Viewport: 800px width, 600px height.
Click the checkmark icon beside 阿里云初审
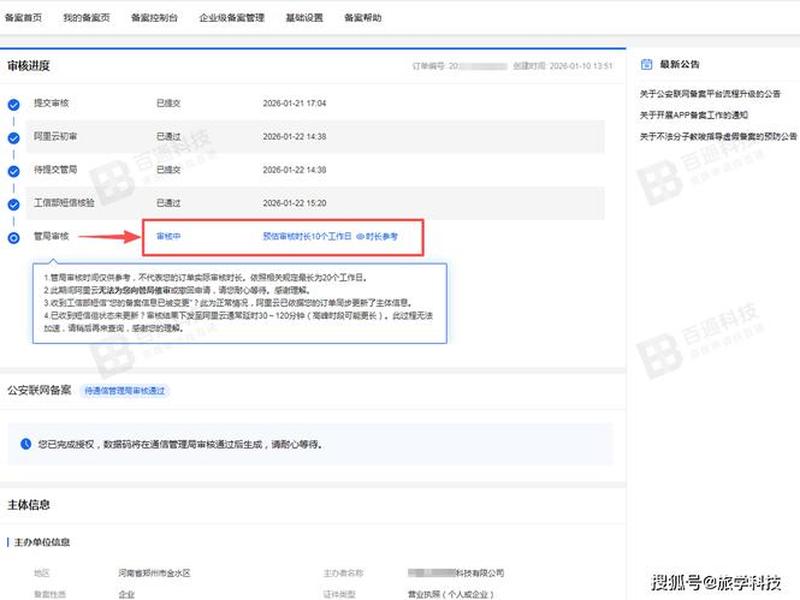point(14,138)
